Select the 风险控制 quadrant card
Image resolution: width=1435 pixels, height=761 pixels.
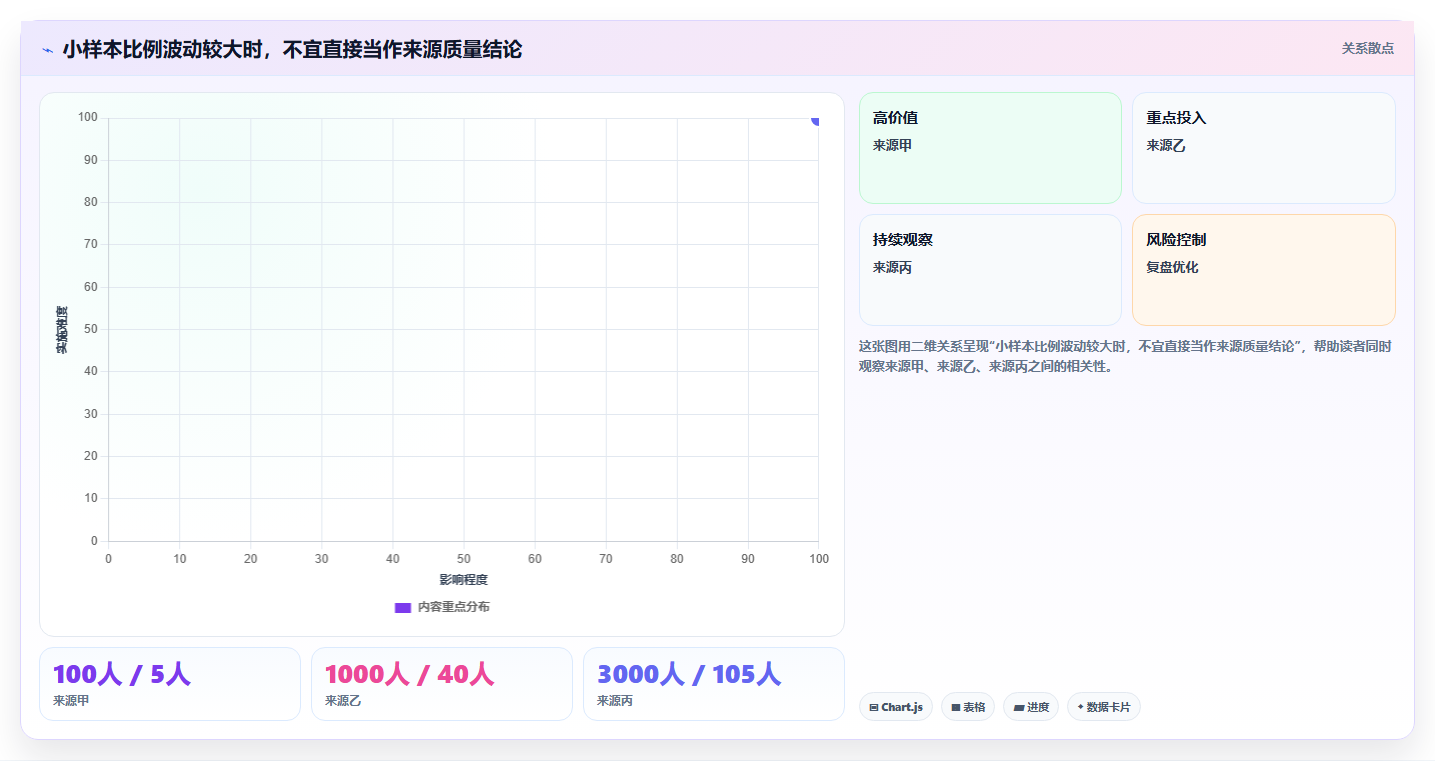(x=1263, y=270)
